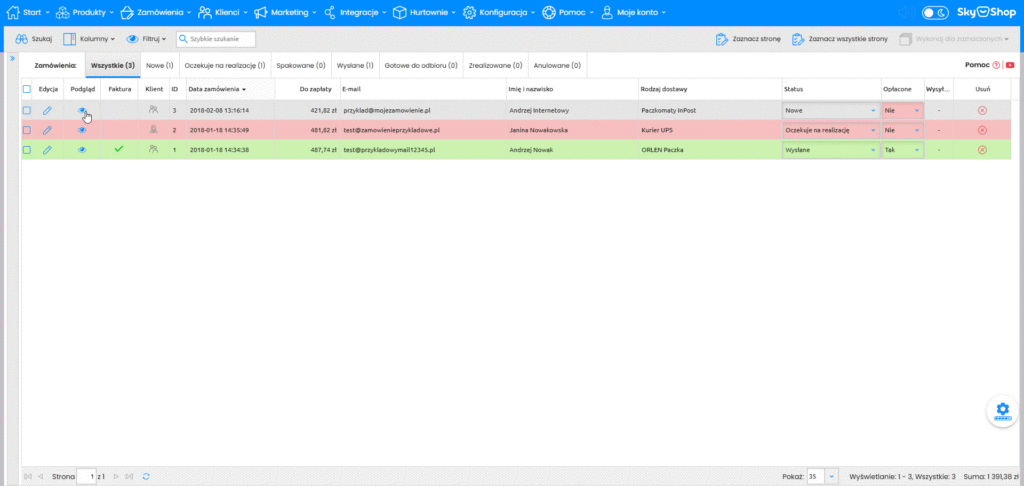
Task: Check the box for order ID 3
Action: (x=27, y=110)
